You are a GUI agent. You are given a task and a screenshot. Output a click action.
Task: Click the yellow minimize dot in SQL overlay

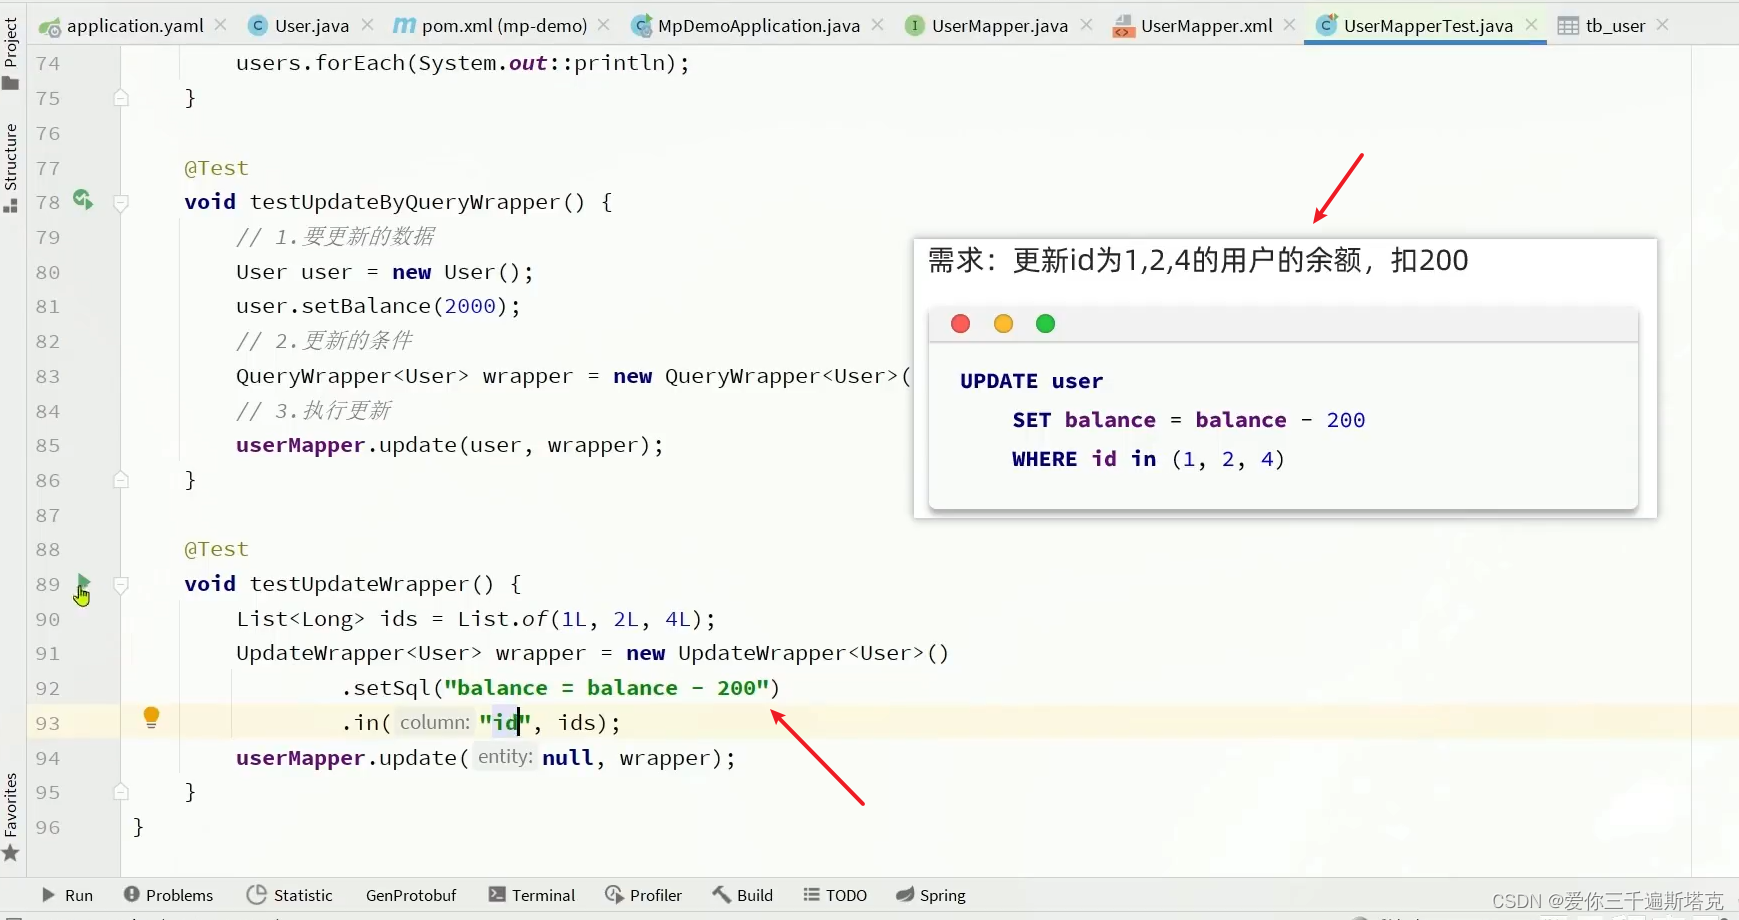(x=1003, y=323)
